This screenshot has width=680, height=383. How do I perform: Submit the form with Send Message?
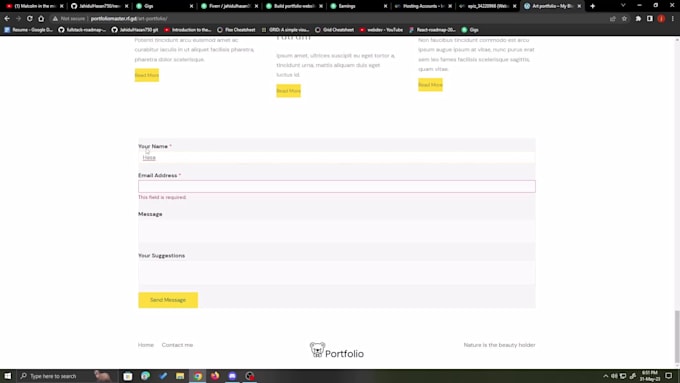168,300
